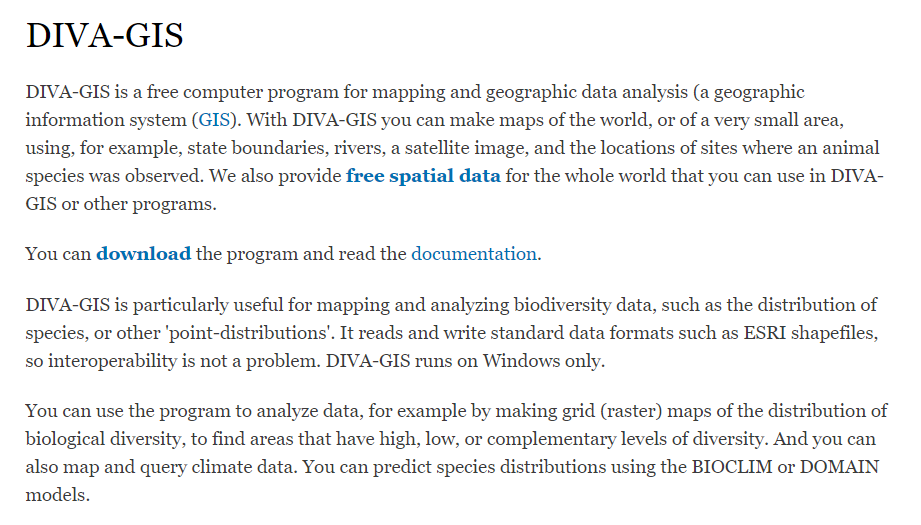Click the 'point-distributions' quoted term
The width and height of the screenshot is (921, 525).
click(x=248, y=333)
